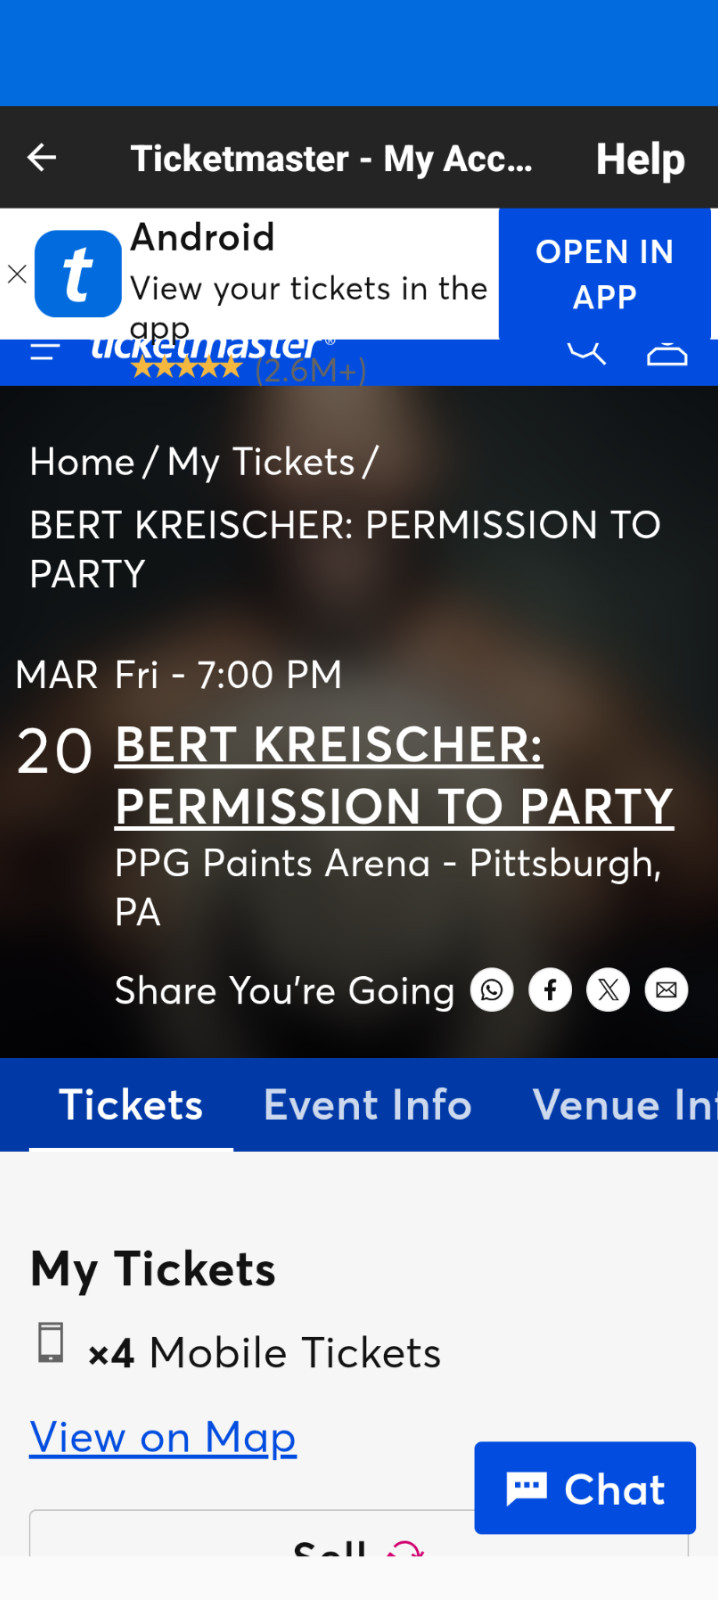This screenshot has height=1600, width=718.
Task: Navigate to My Tickets breadcrumb
Action: [x=263, y=461]
